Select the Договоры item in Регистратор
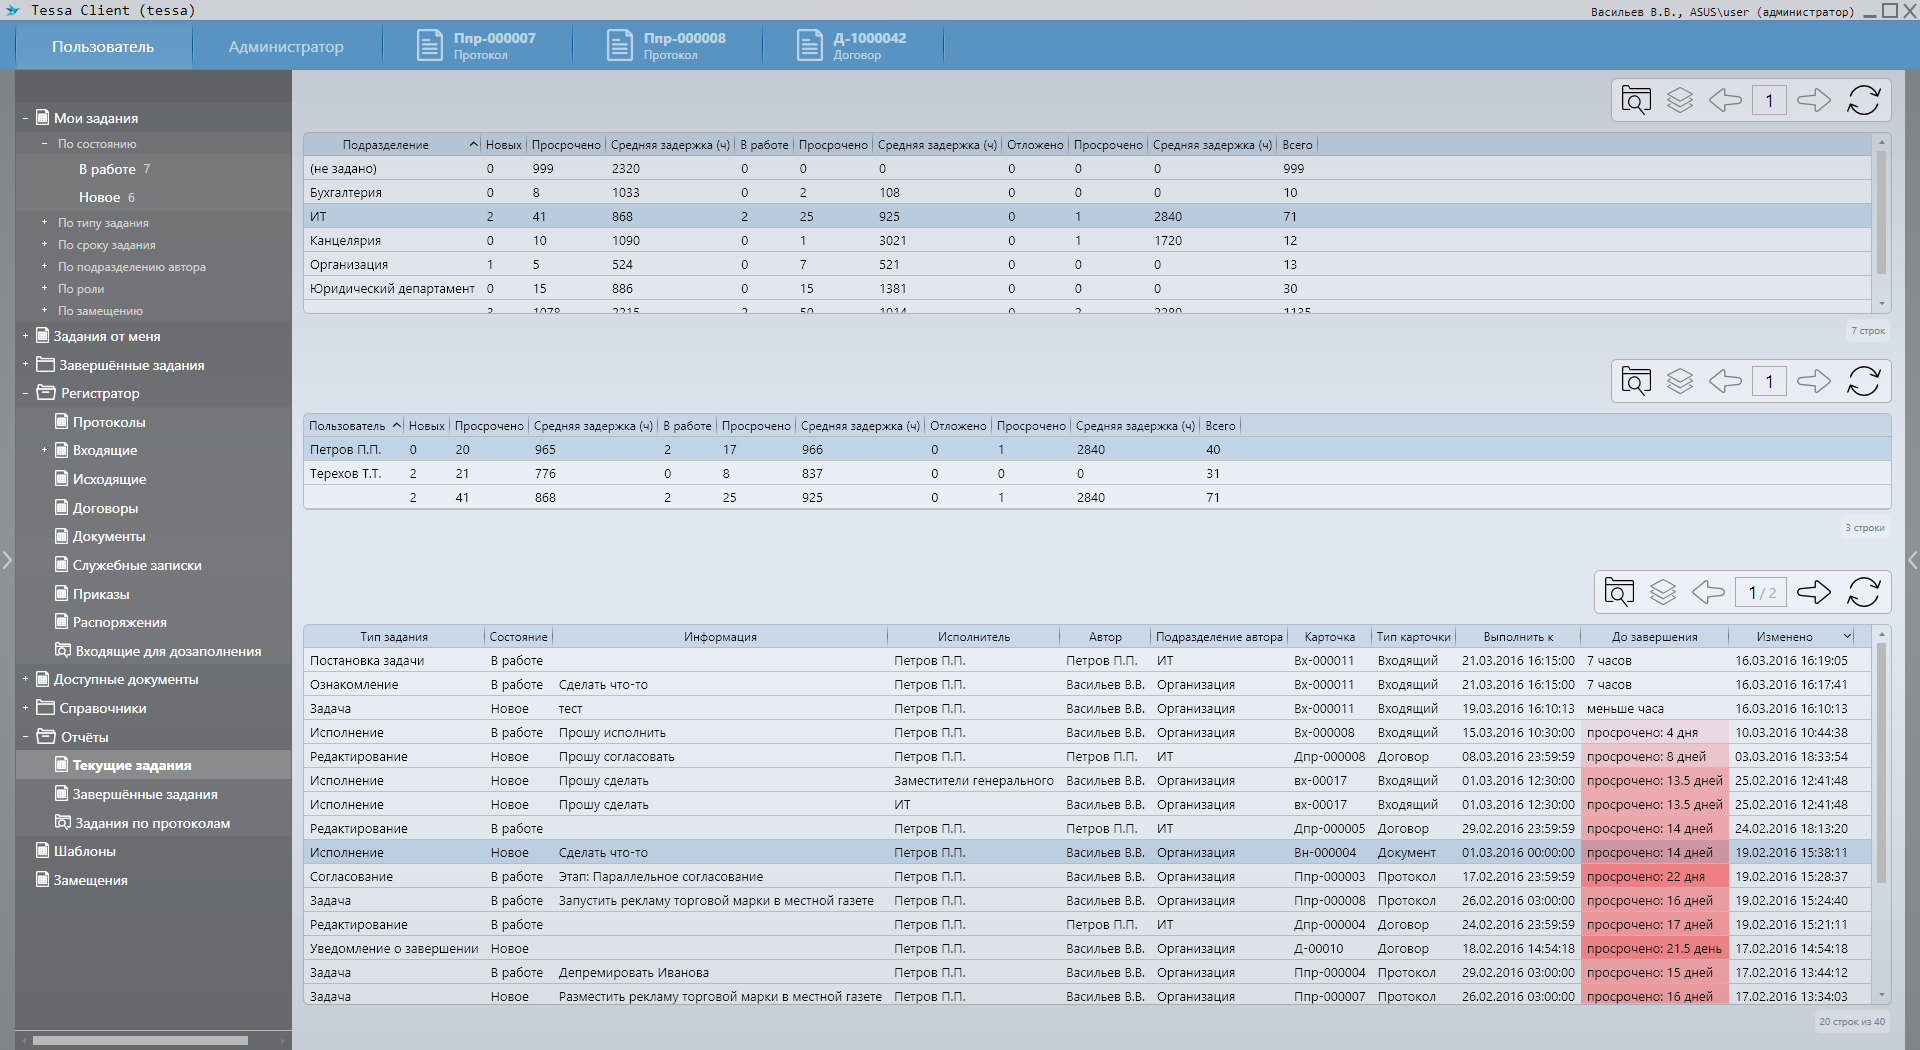 click(105, 508)
